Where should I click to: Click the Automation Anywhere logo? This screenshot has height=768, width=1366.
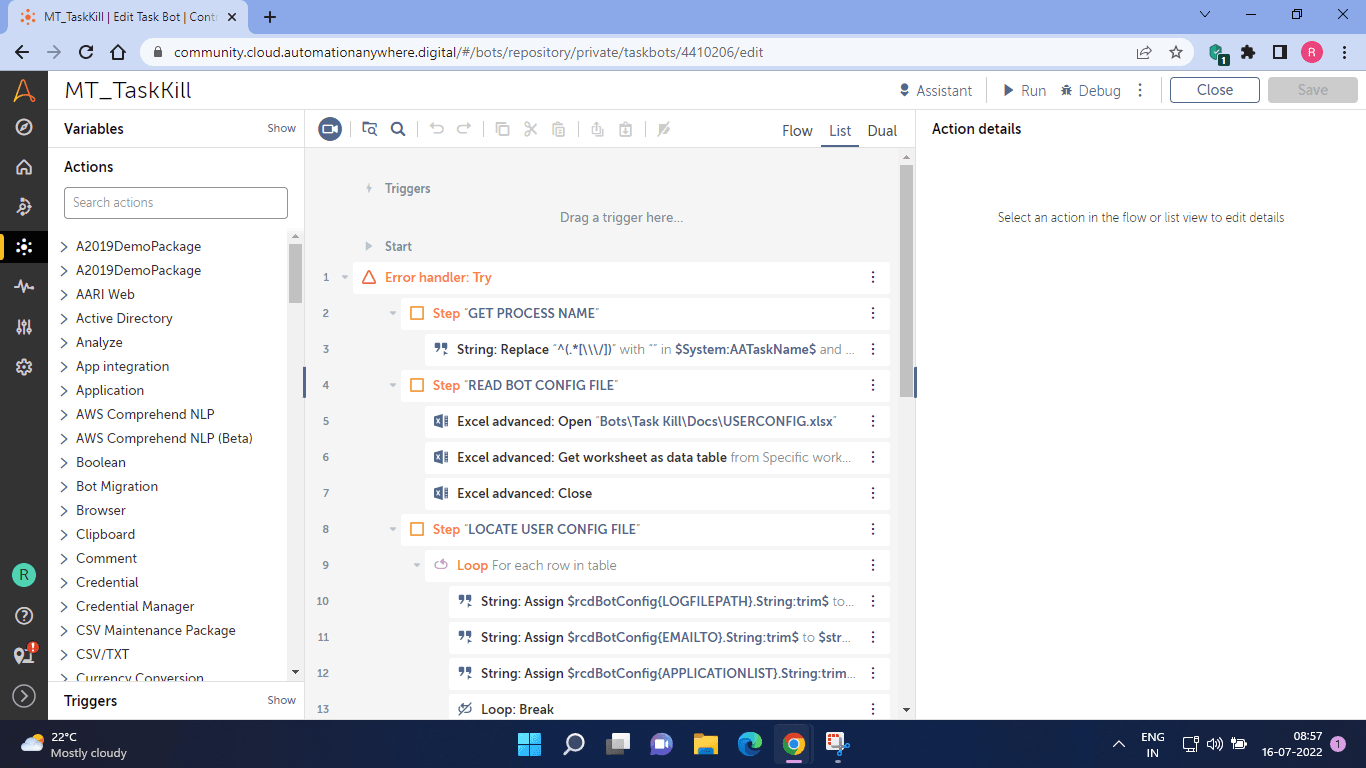[x=24, y=91]
